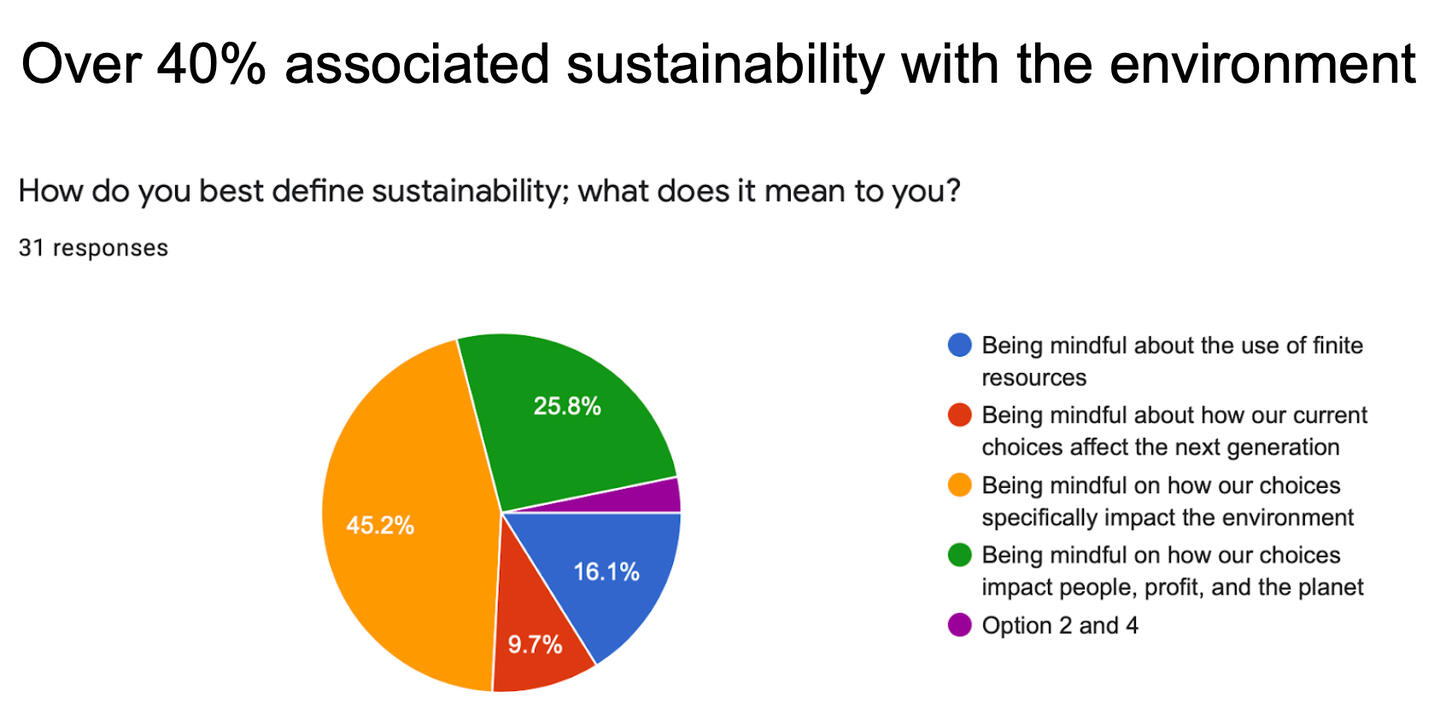
Task: Select the green 25.8% pie slice
Action: (570, 420)
